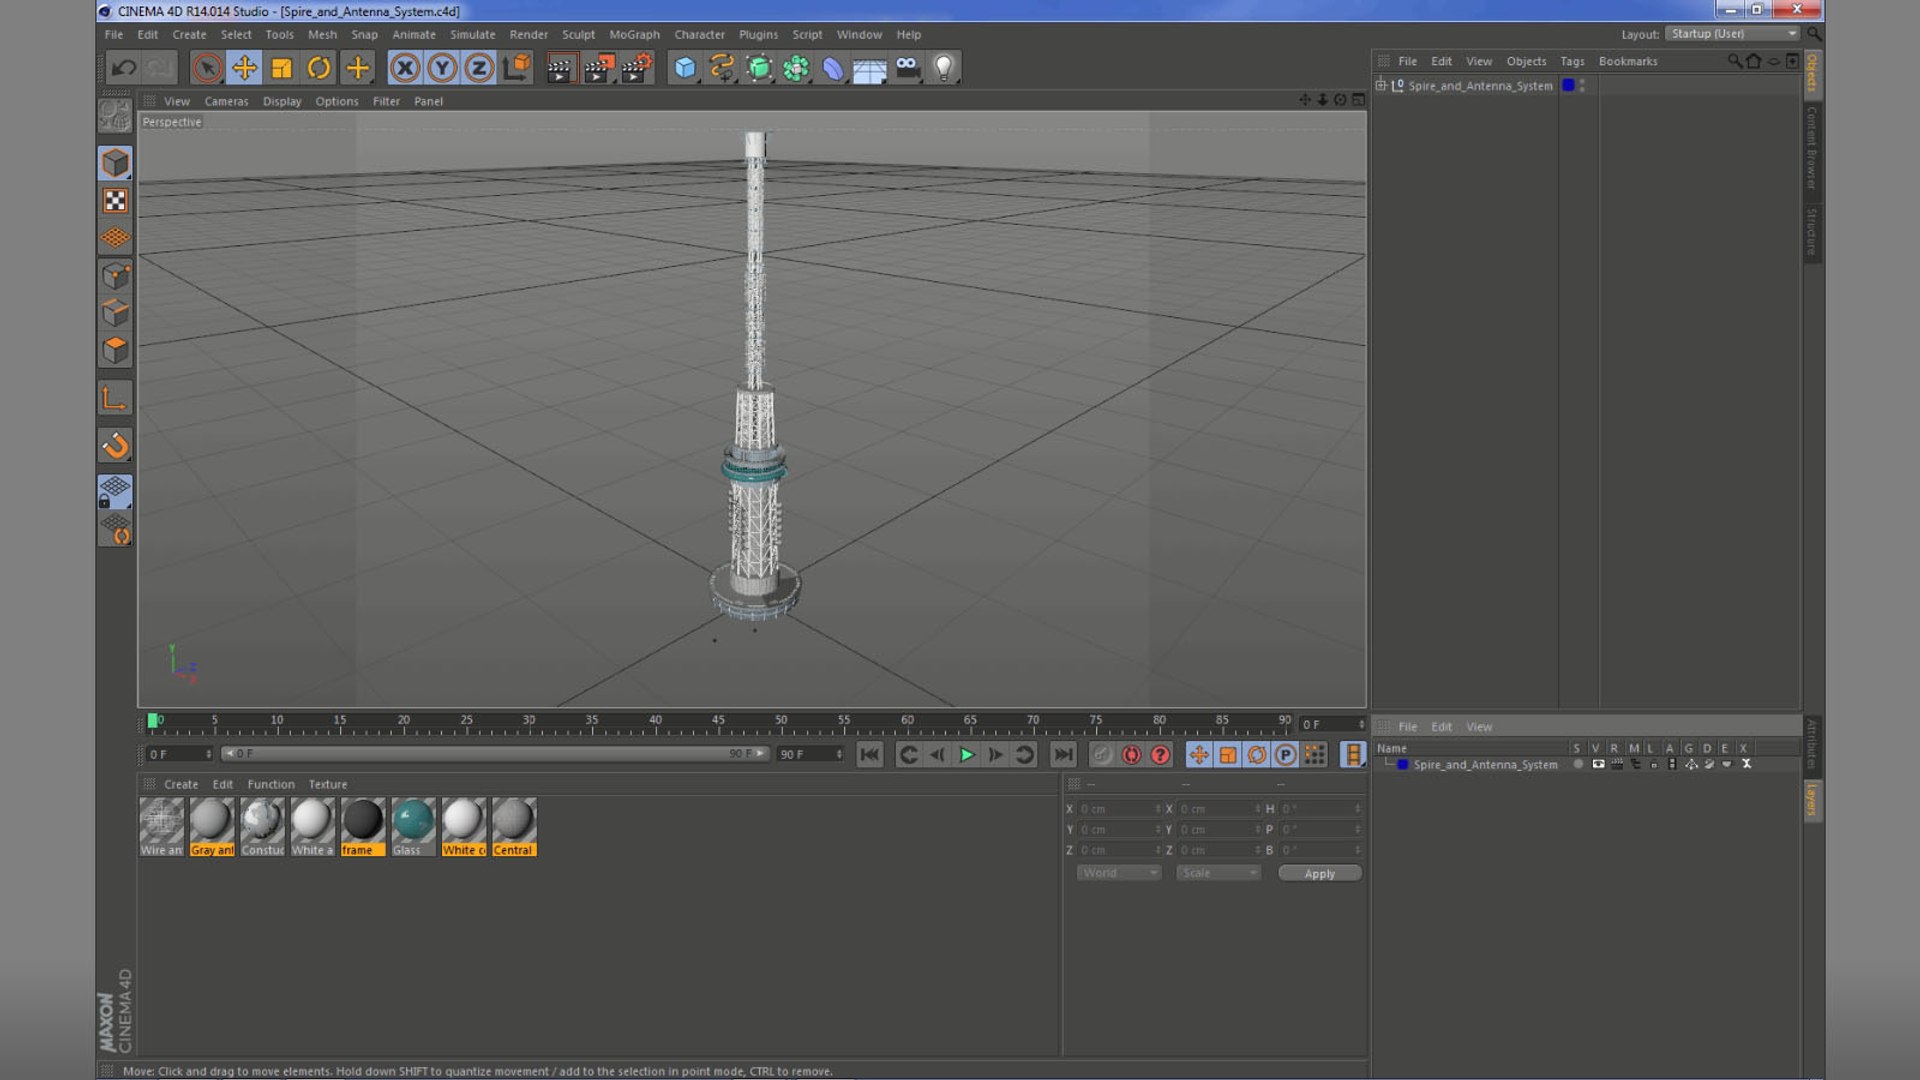The width and height of the screenshot is (1920, 1080).
Task: Click the Undo arrow icon
Action: click(x=123, y=68)
